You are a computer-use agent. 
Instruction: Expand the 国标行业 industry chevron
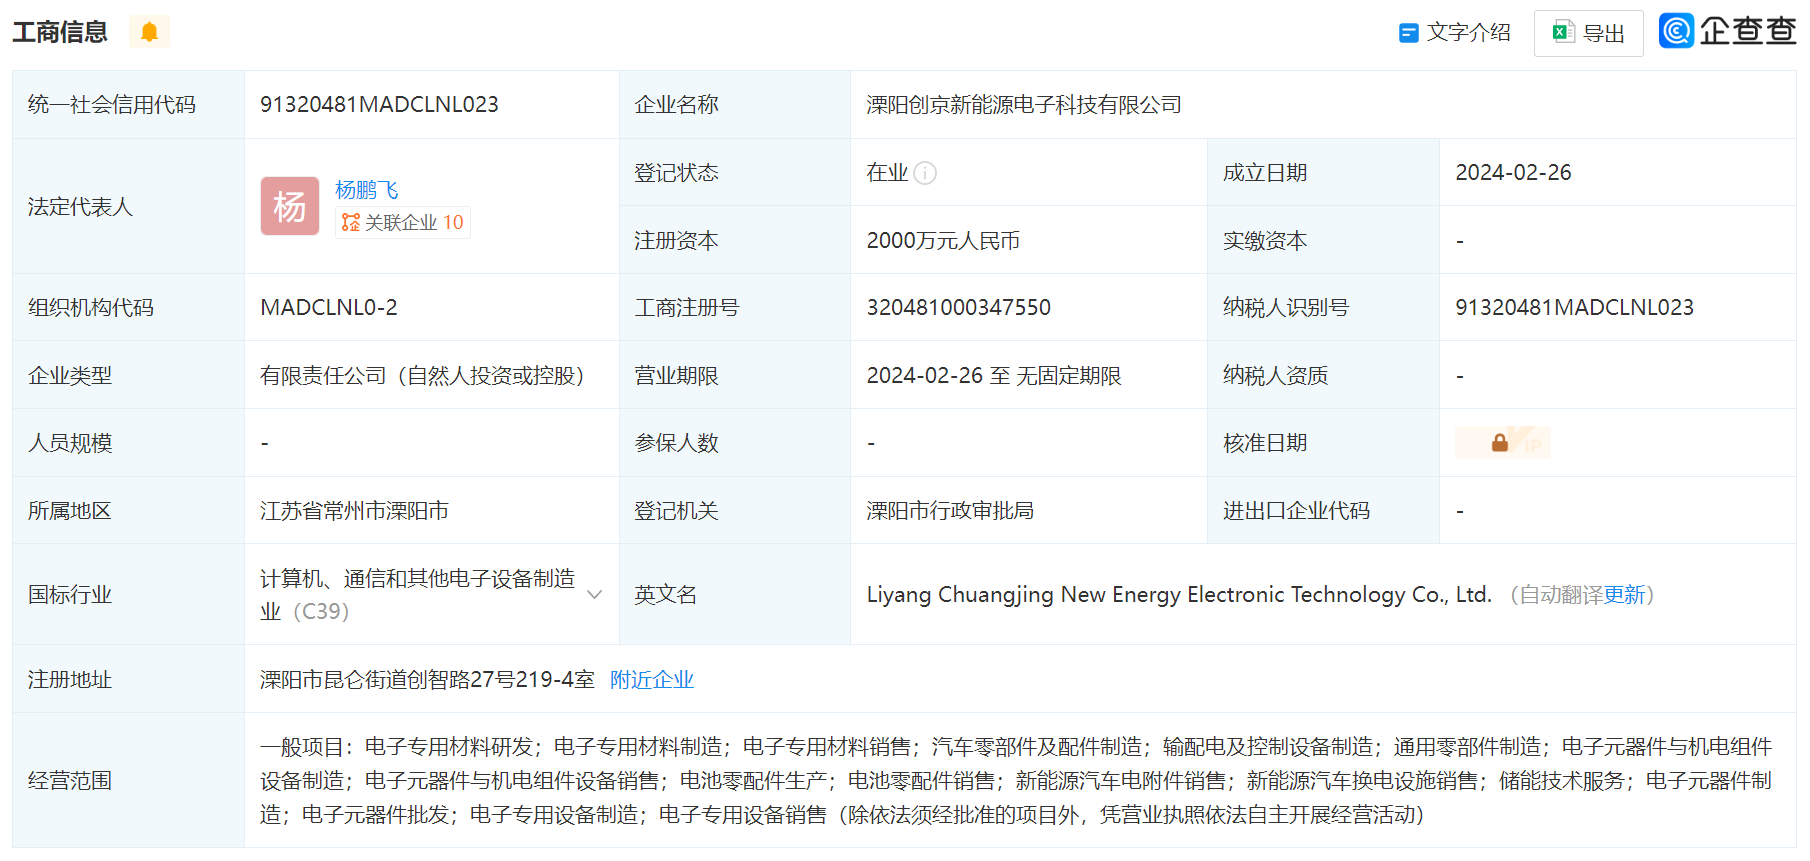click(594, 594)
